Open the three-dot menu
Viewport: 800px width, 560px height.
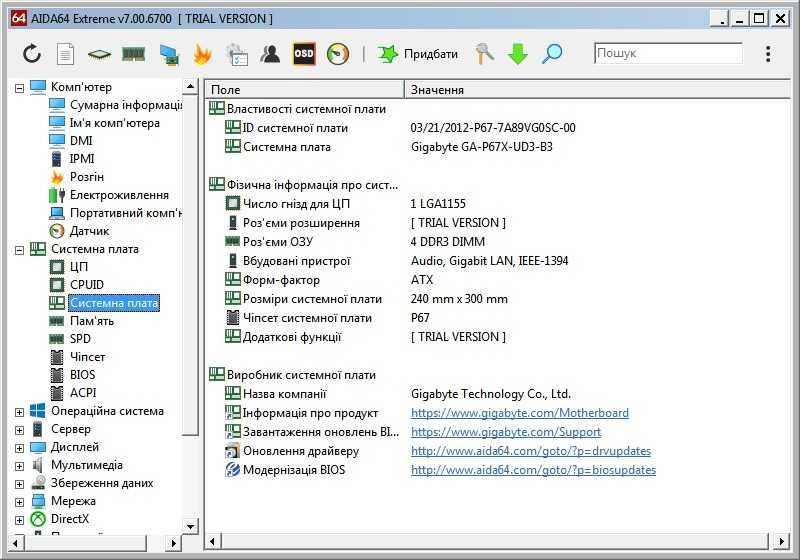coord(768,54)
